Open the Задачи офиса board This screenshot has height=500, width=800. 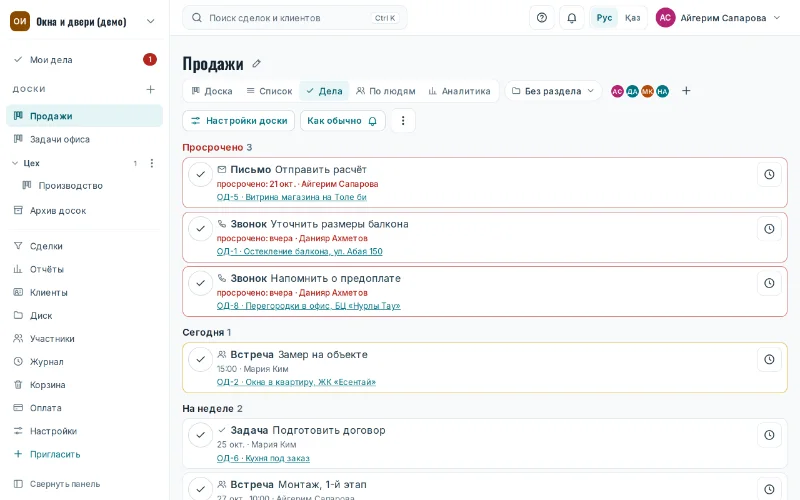(84, 139)
